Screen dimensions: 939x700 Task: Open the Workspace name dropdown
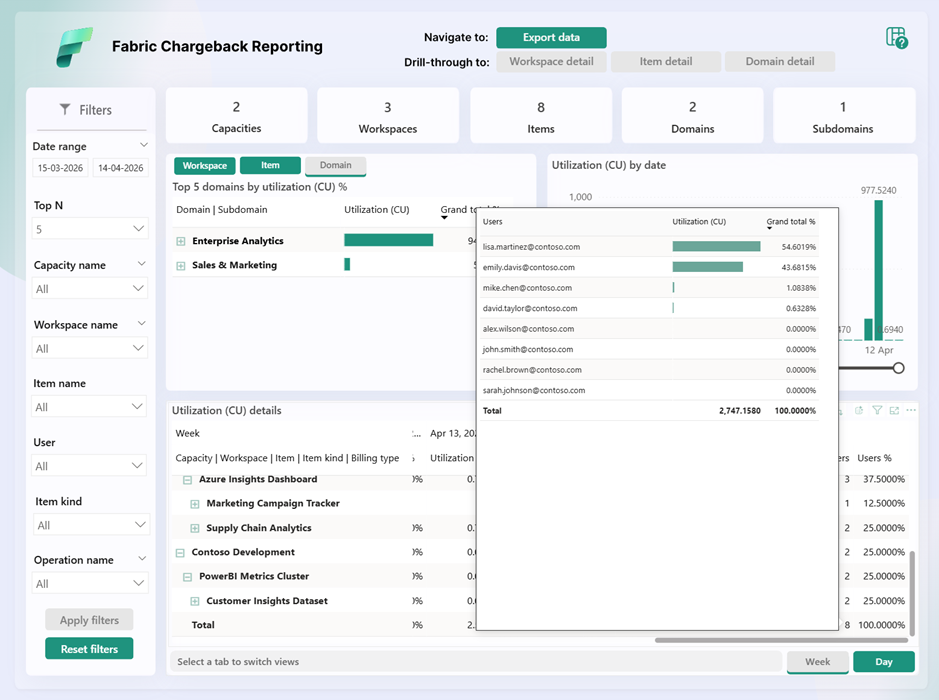pyautogui.click(x=90, y=349)
